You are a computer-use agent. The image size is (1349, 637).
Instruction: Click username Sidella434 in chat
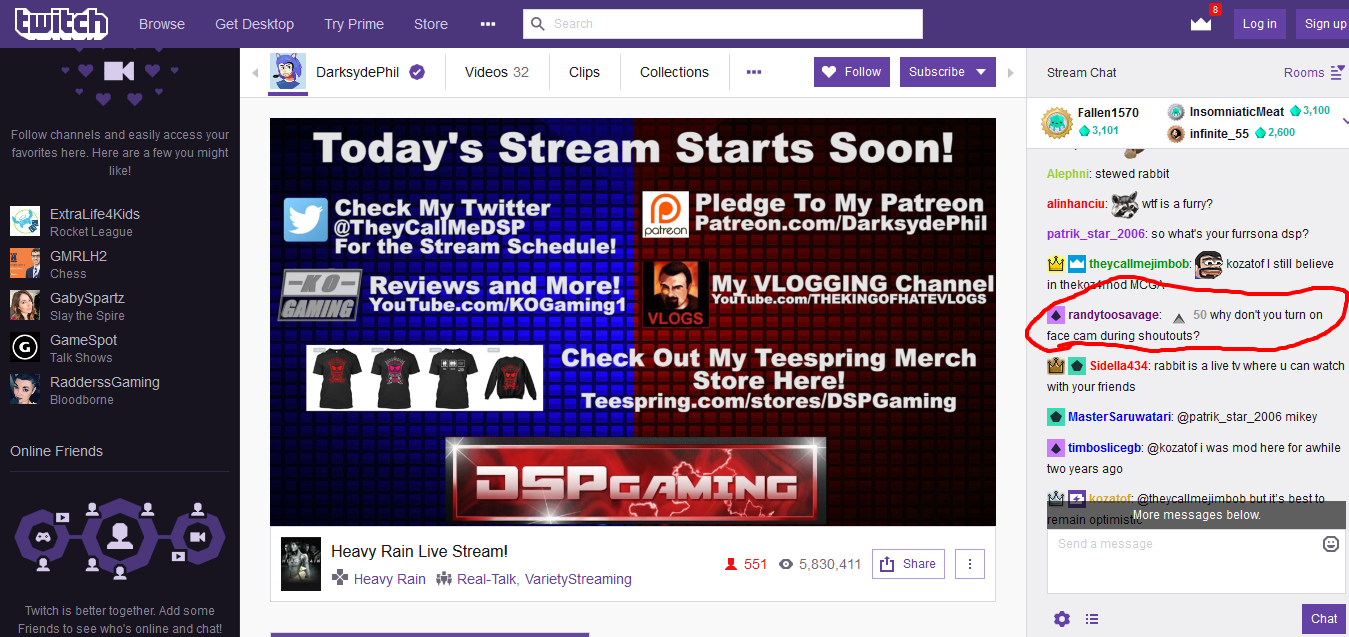(1118, 366)
